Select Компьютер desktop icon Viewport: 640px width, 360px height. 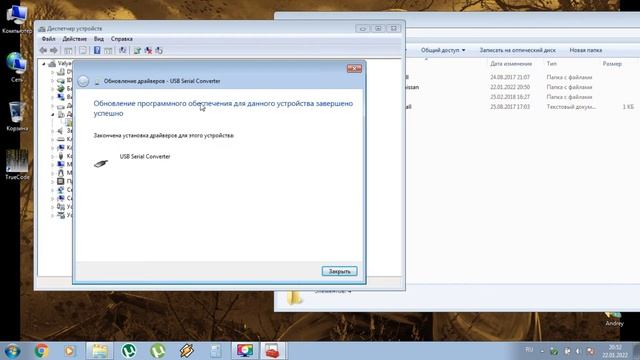[x=17, y=18]
